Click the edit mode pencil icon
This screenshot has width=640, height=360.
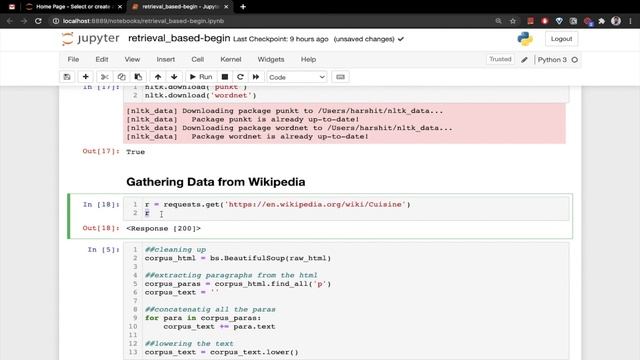524,60
